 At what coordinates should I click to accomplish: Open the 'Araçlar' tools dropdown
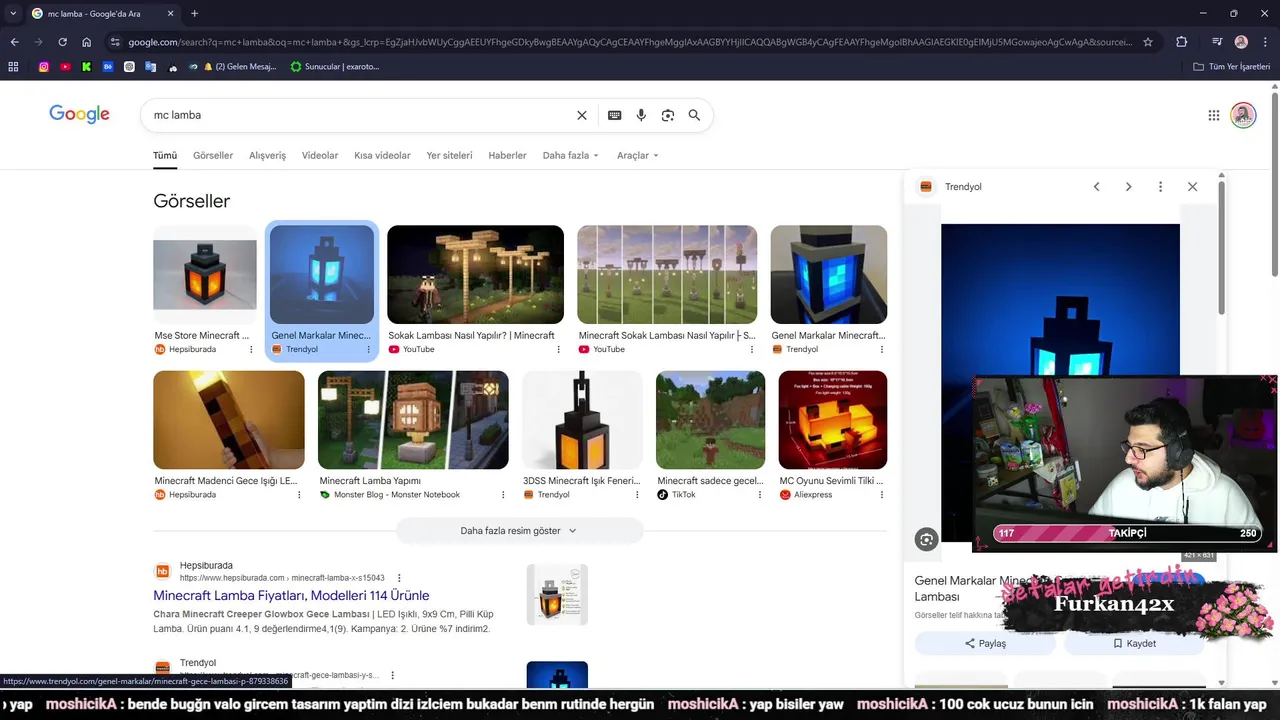(x=637, y=155)
